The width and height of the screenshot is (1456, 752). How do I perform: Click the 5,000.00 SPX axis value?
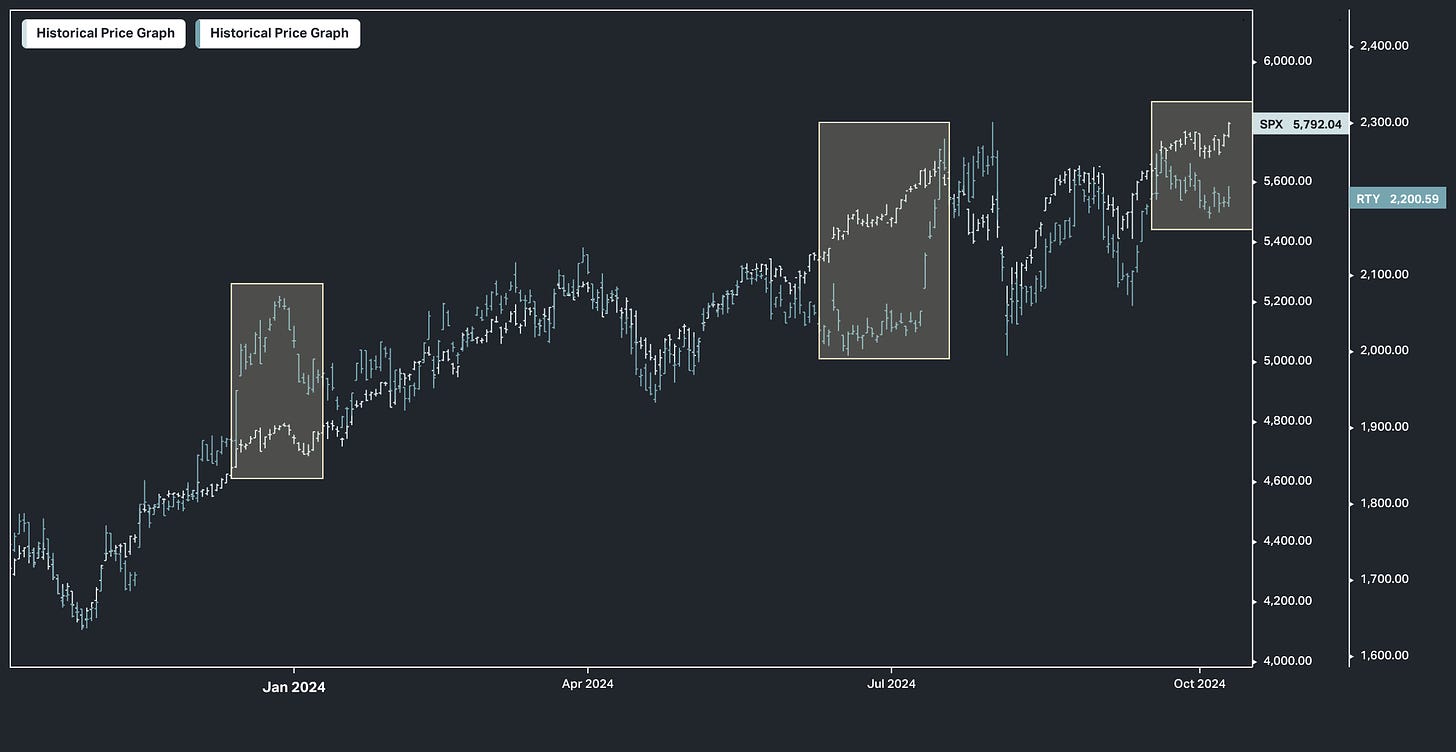1288,360
